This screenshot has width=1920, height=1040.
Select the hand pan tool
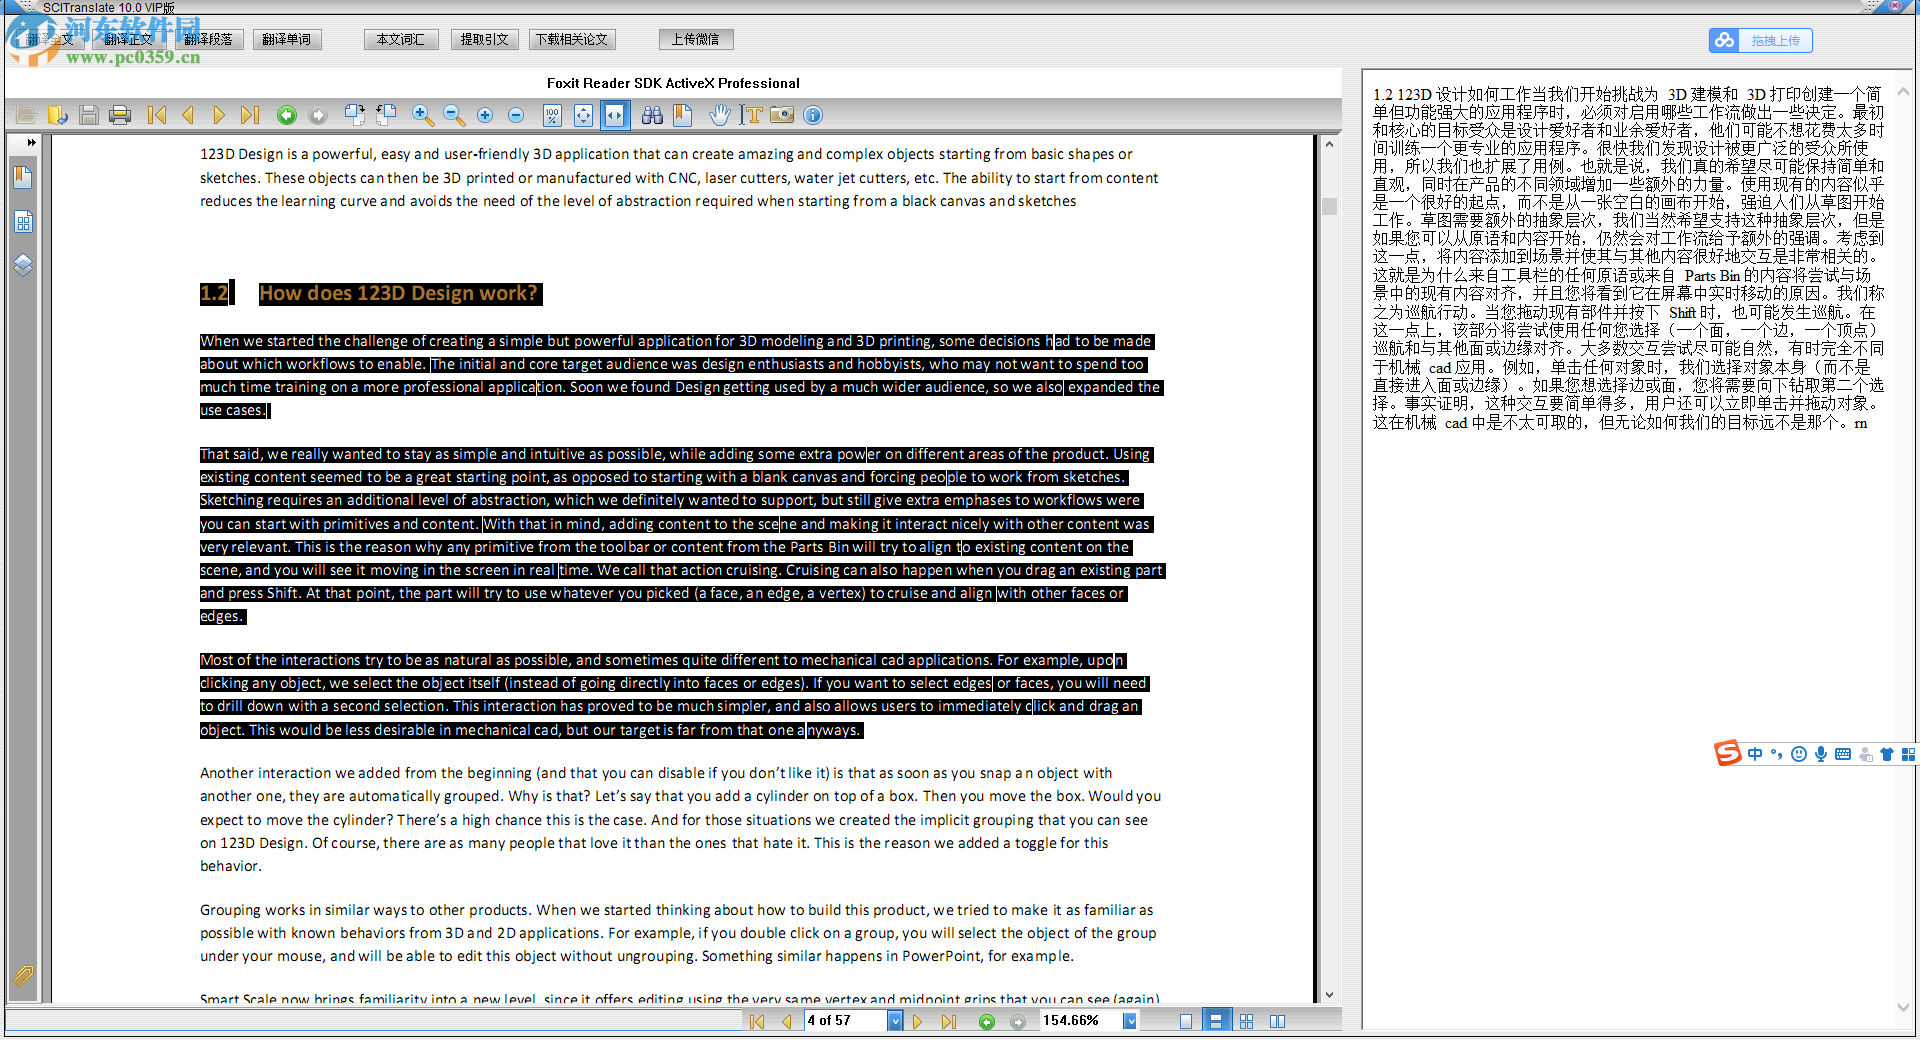(x=720, y=116)
